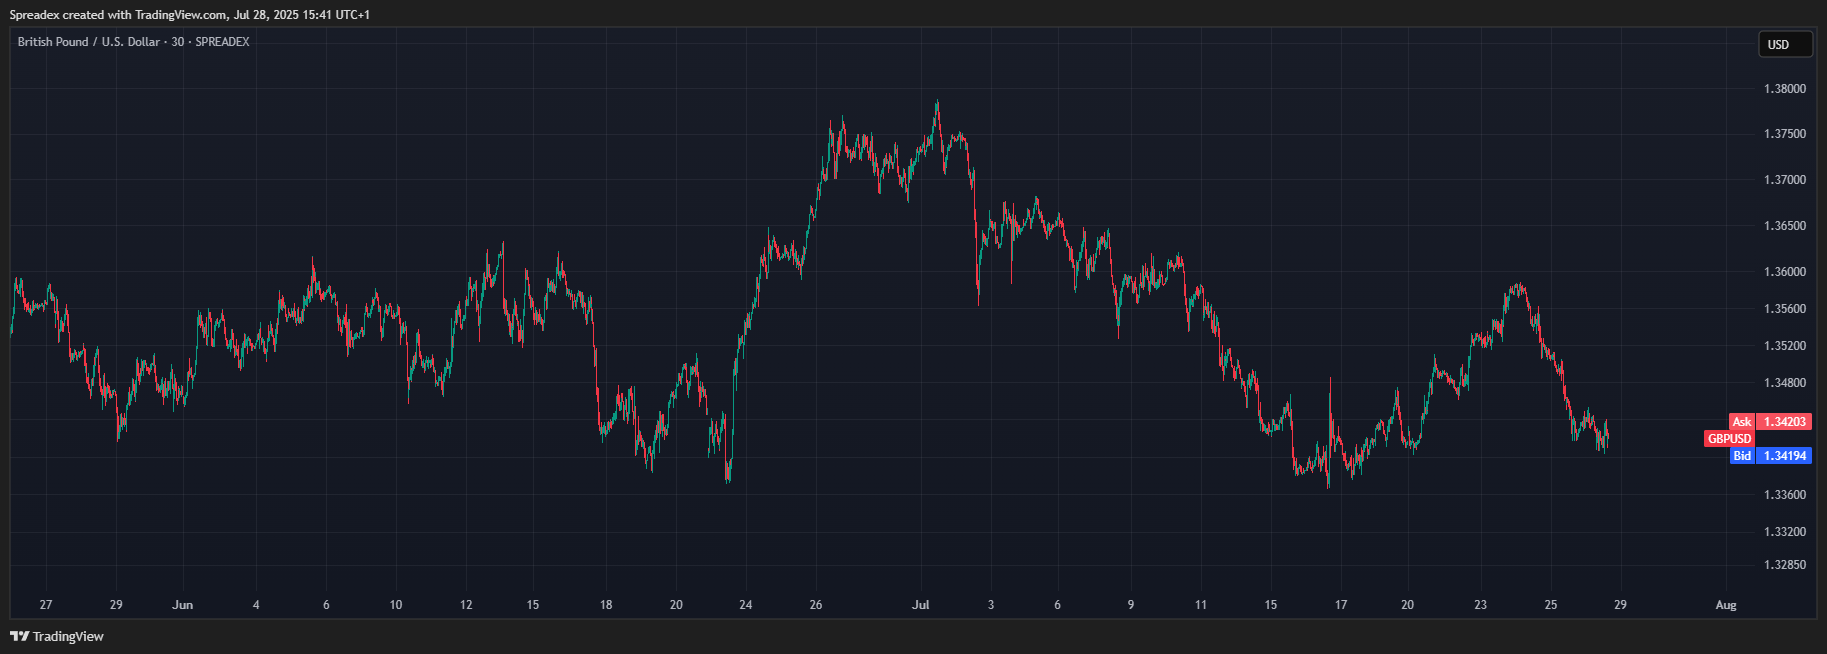Click the 1.34800 price axis label
This screenshot has height=654, width=1827.
coord(1785,383)
